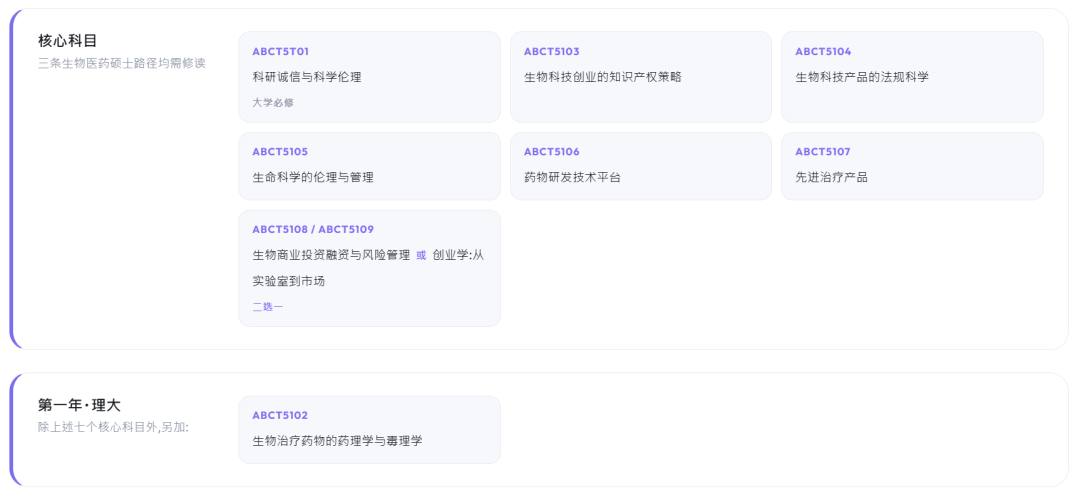Select the course title 生物科技产品的法规科学
Image resolution: width=1080 pixels, height=494 pixels.
(862, 77)
